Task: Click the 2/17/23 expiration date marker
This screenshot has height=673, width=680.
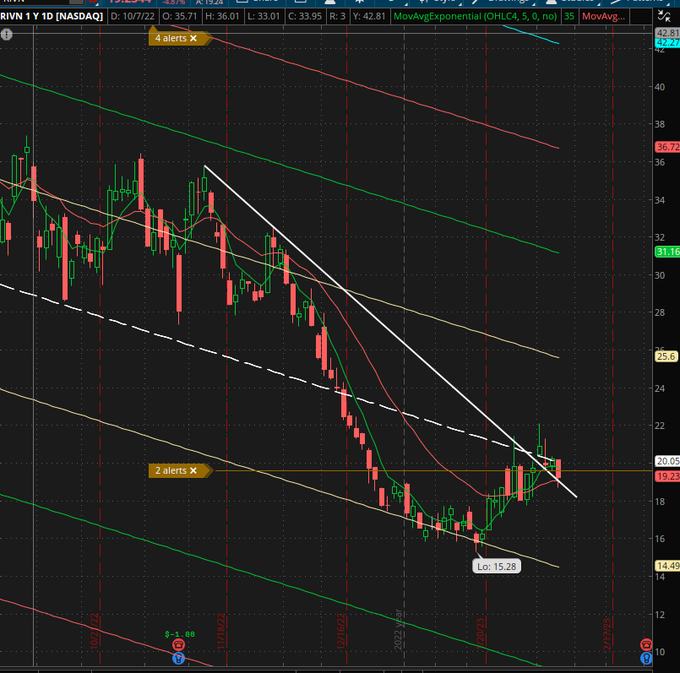Action: [x=607, y=634]
